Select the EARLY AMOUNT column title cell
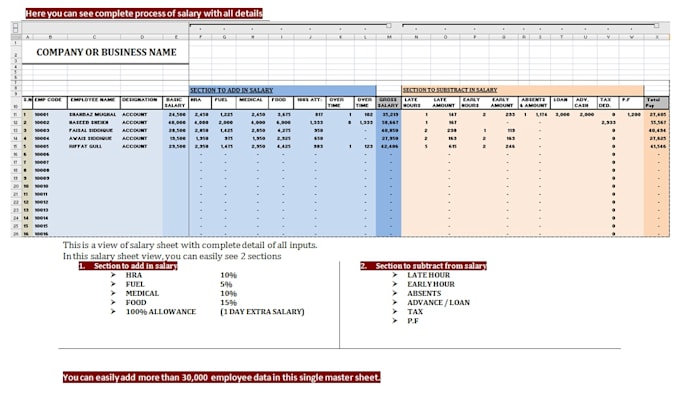Image resolution: width=680 pixels, height=402 pixels. (503, 103)
